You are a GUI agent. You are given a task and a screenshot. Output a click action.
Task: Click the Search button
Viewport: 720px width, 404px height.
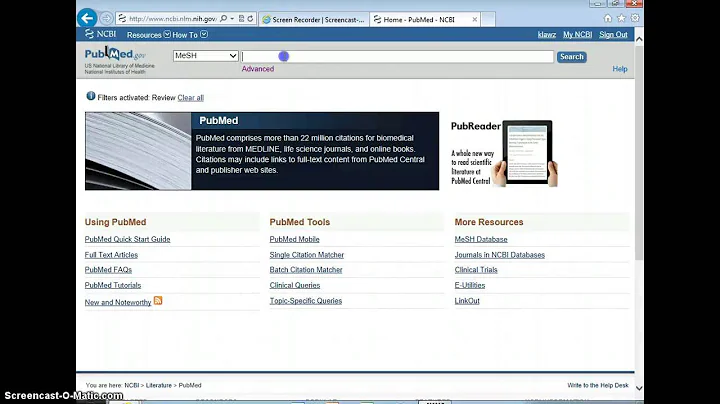[572, 56]
